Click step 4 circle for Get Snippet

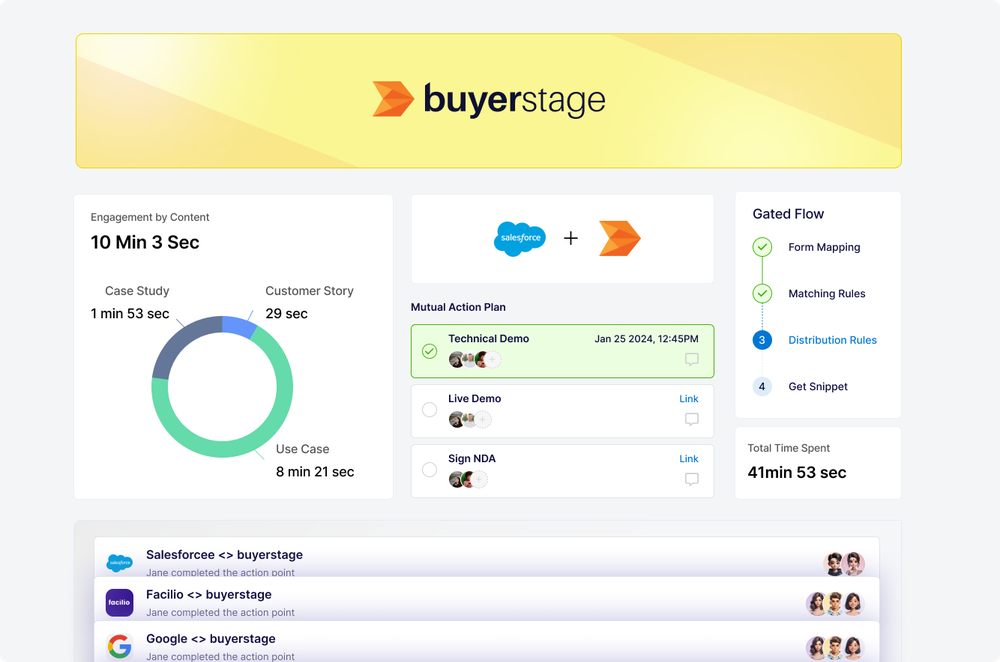coord(762,386)
